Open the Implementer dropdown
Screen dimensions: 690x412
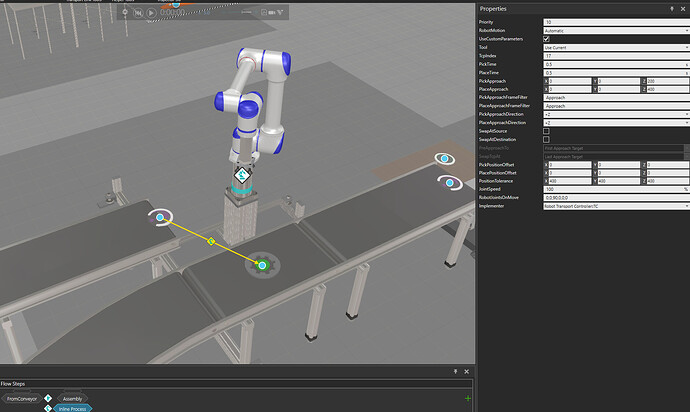coord(616,206)
